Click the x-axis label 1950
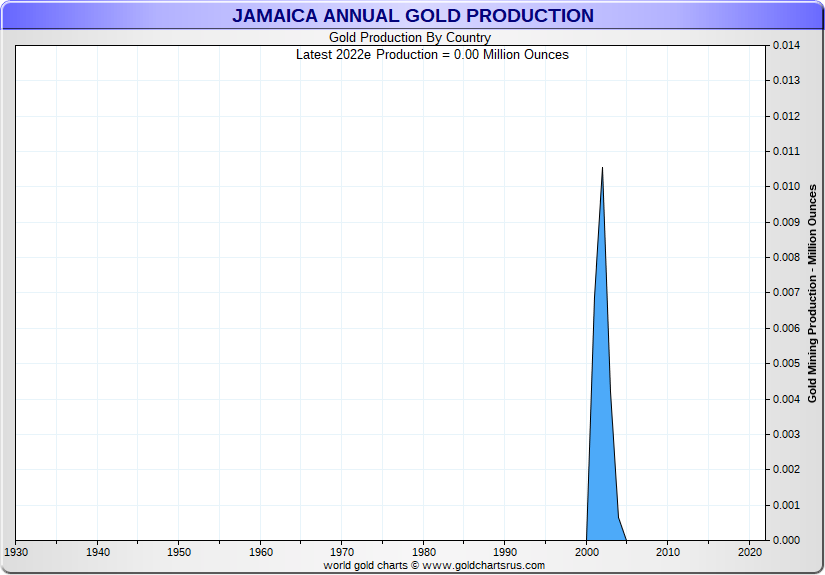 [179, 552]
